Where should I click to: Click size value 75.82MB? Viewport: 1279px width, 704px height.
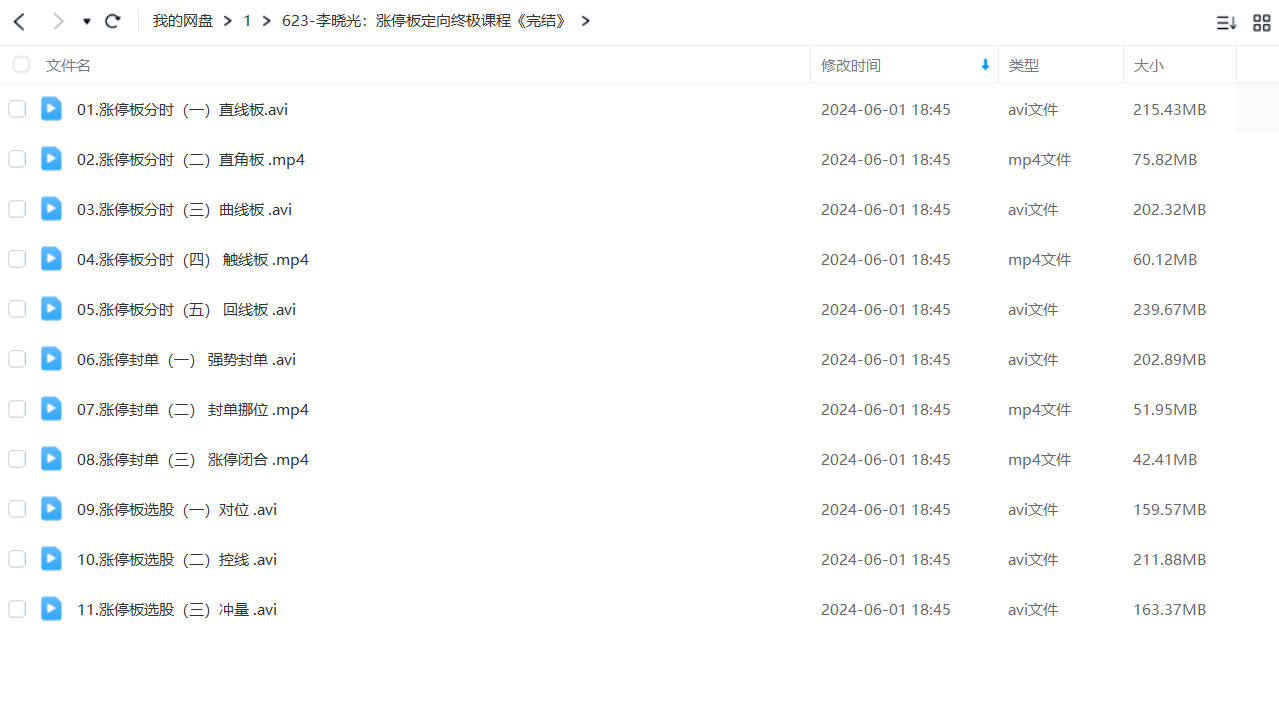1165,159
